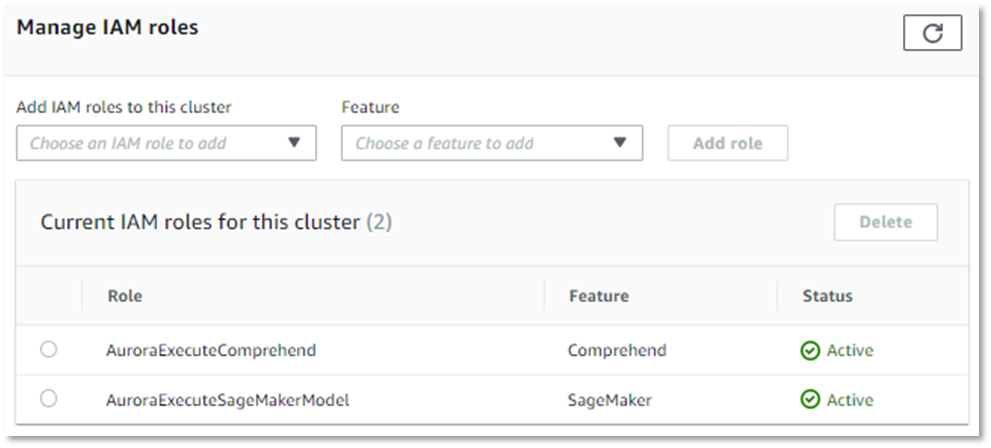This screenshot has height=448, width=991.
Task: Click the Feature column header
Action: tap(598, 296)
